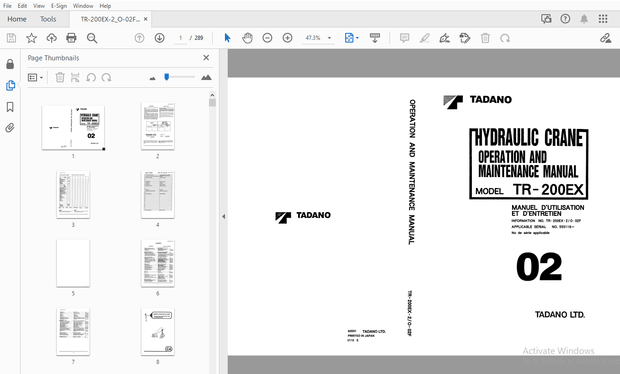Select the arrow Selection tool
This screenshot has width=620, height=374.
tap(227, 38)
